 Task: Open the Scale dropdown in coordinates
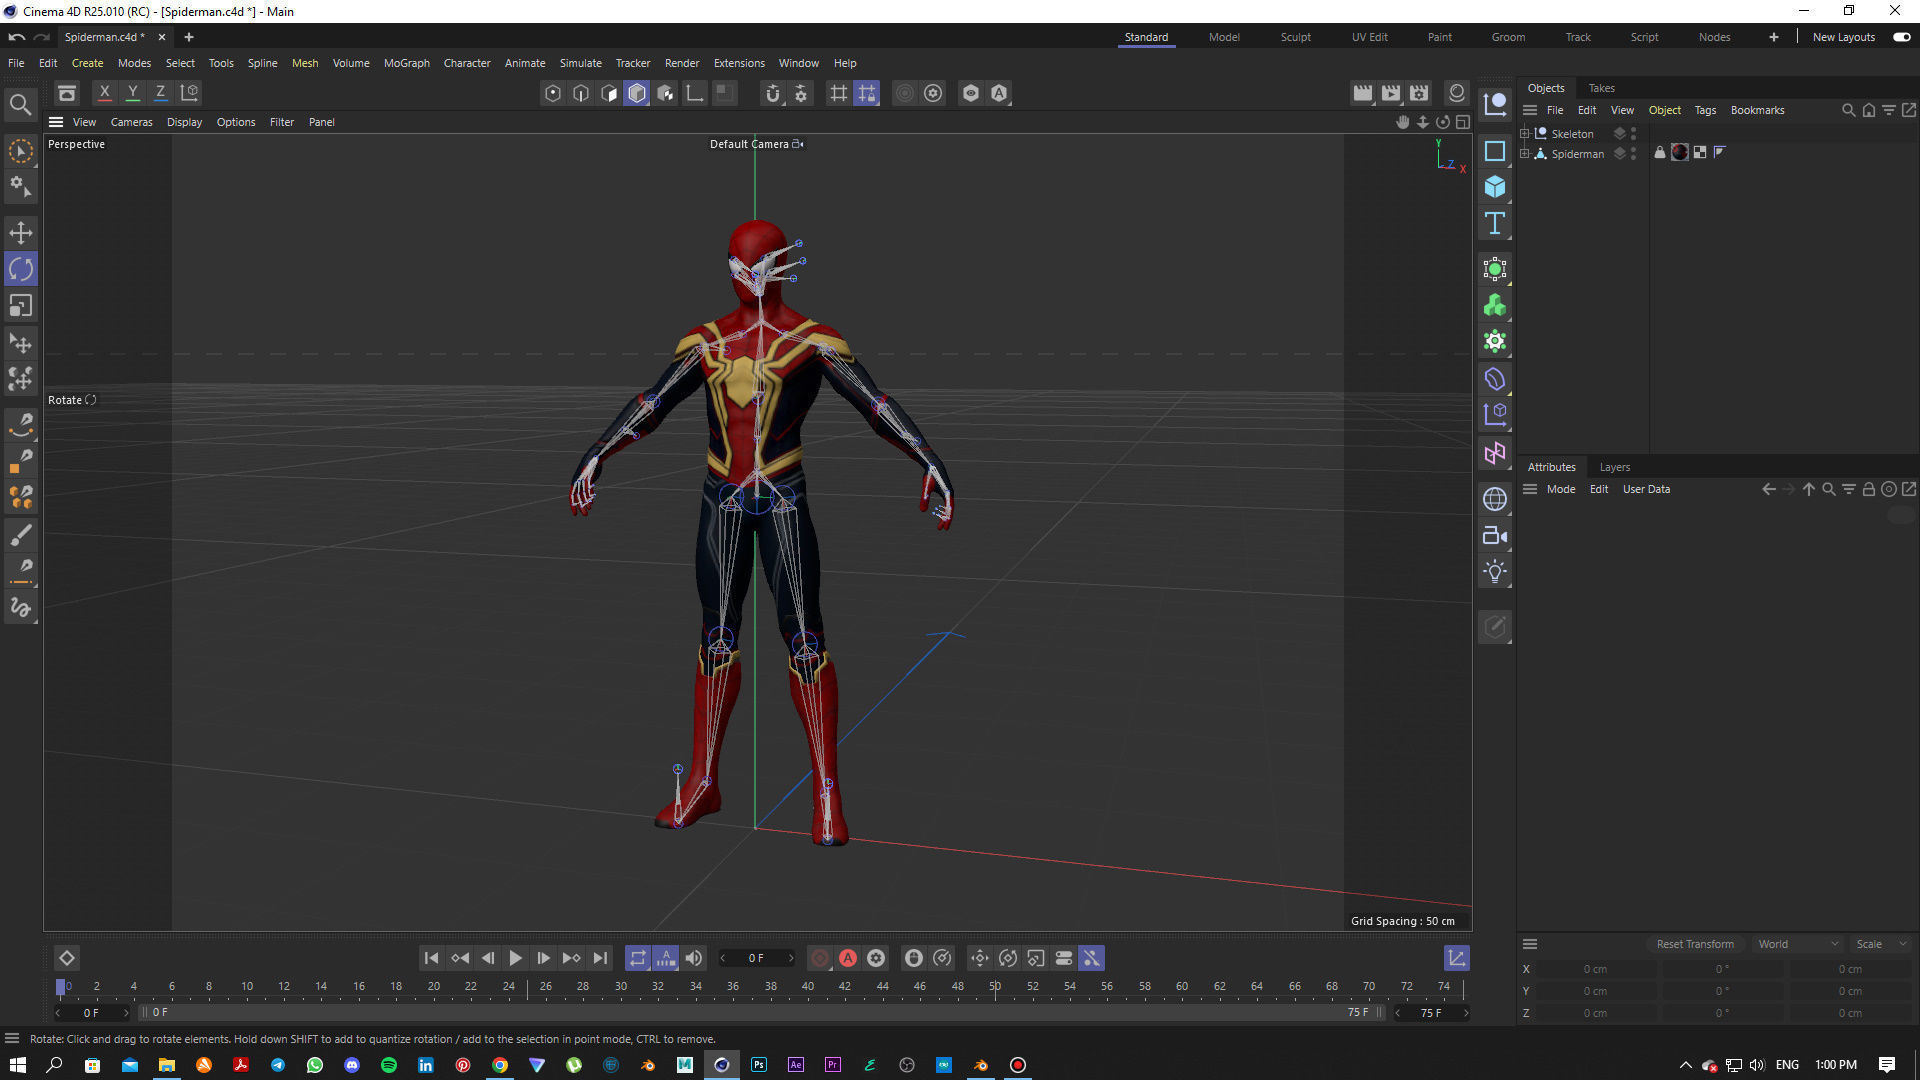1881,944
